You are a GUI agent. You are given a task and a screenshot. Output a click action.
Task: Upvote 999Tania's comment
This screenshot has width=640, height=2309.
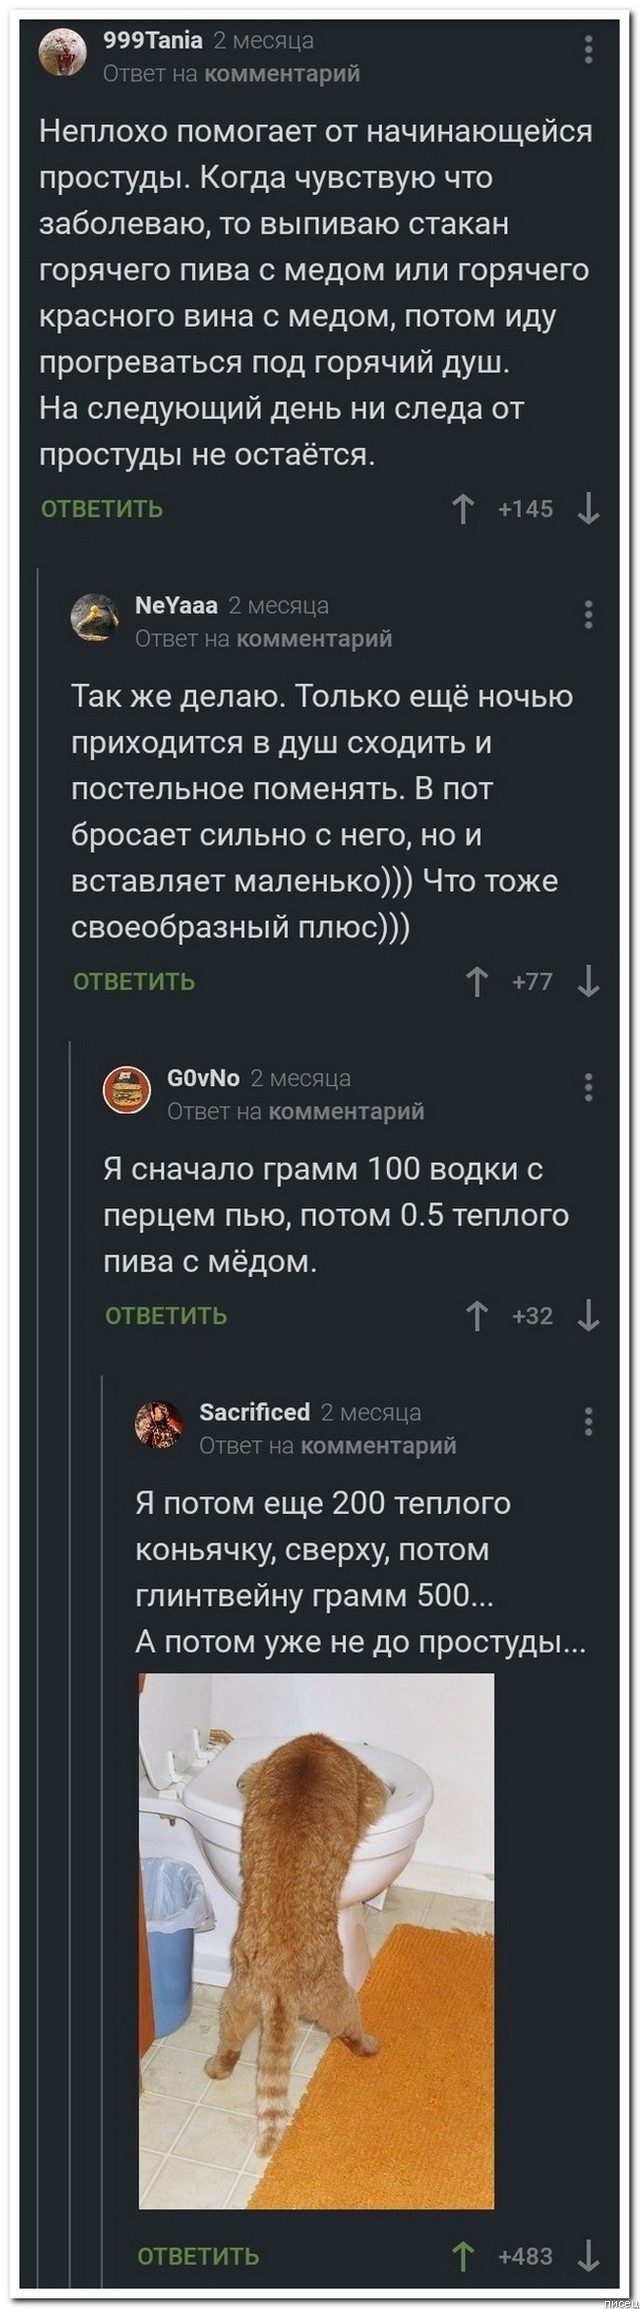[463, 510]
